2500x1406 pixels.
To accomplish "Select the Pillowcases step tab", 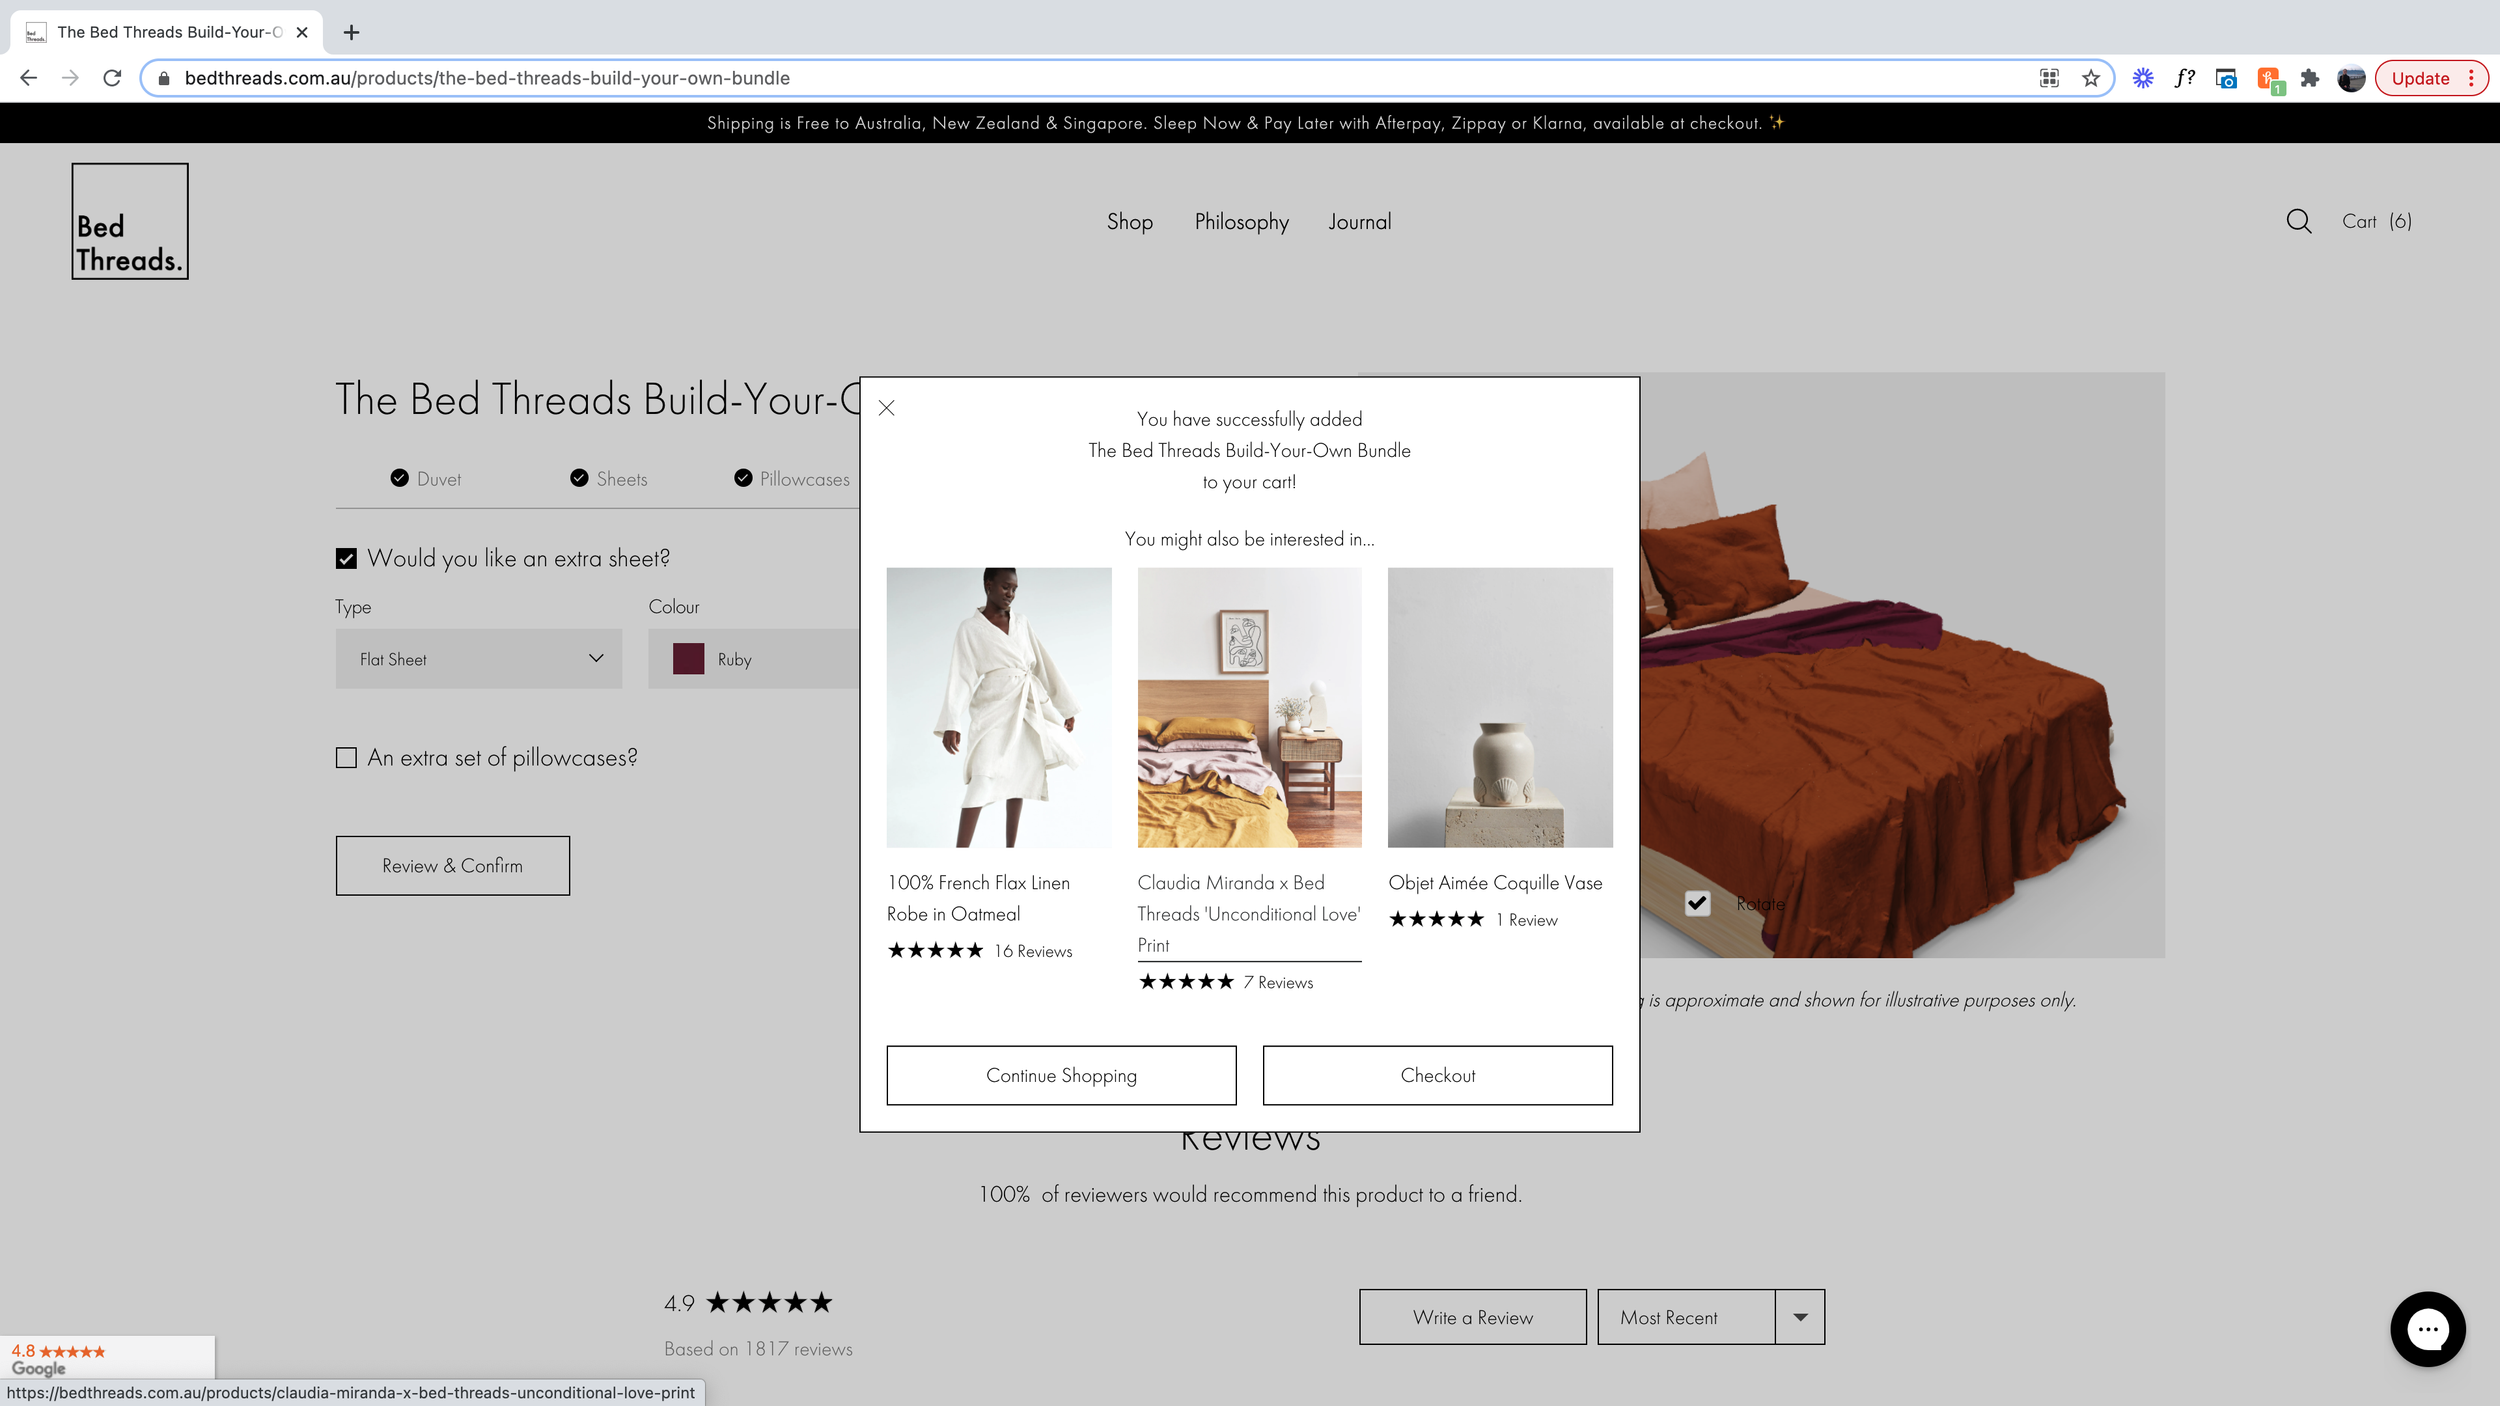I will (792, 479).
